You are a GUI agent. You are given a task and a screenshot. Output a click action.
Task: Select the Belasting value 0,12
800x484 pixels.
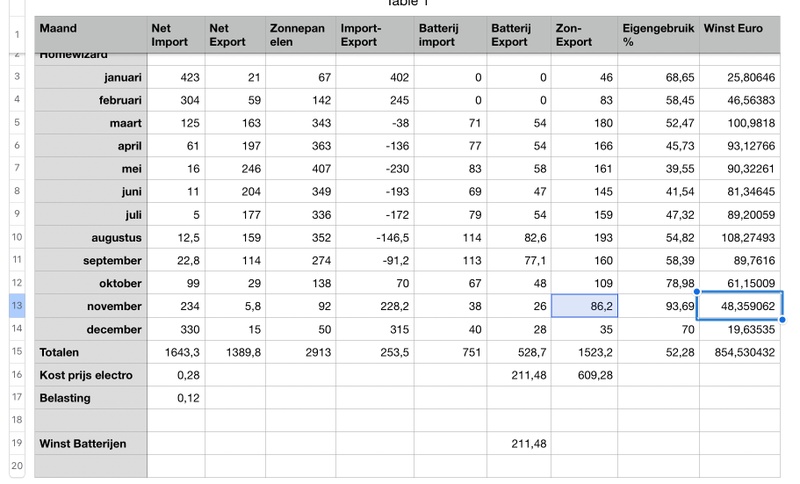(176, 398)
